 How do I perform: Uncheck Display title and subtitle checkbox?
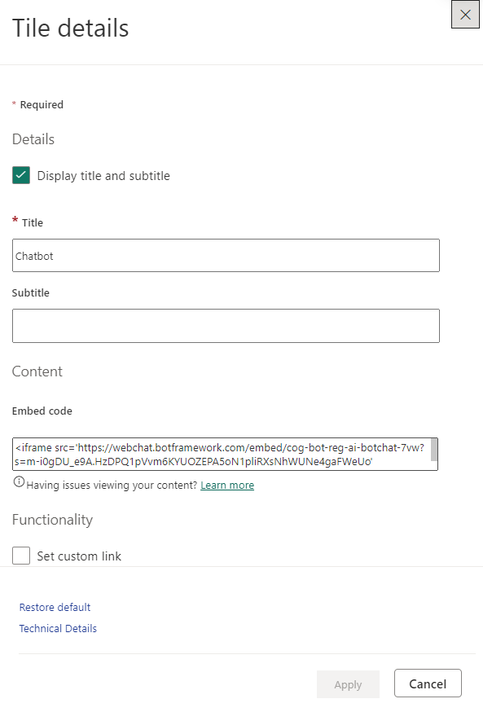point(21,175)
